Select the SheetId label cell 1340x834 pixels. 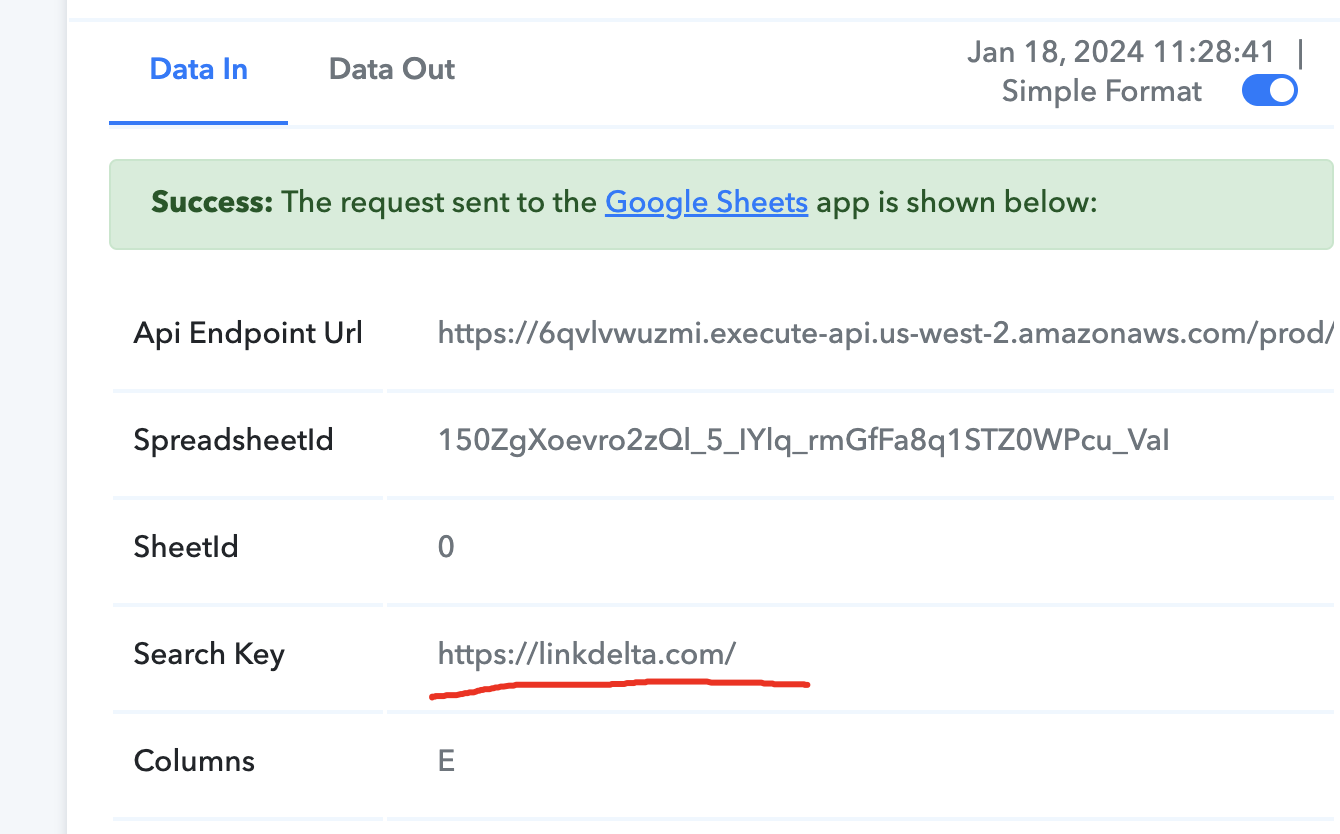click(248, 547)
